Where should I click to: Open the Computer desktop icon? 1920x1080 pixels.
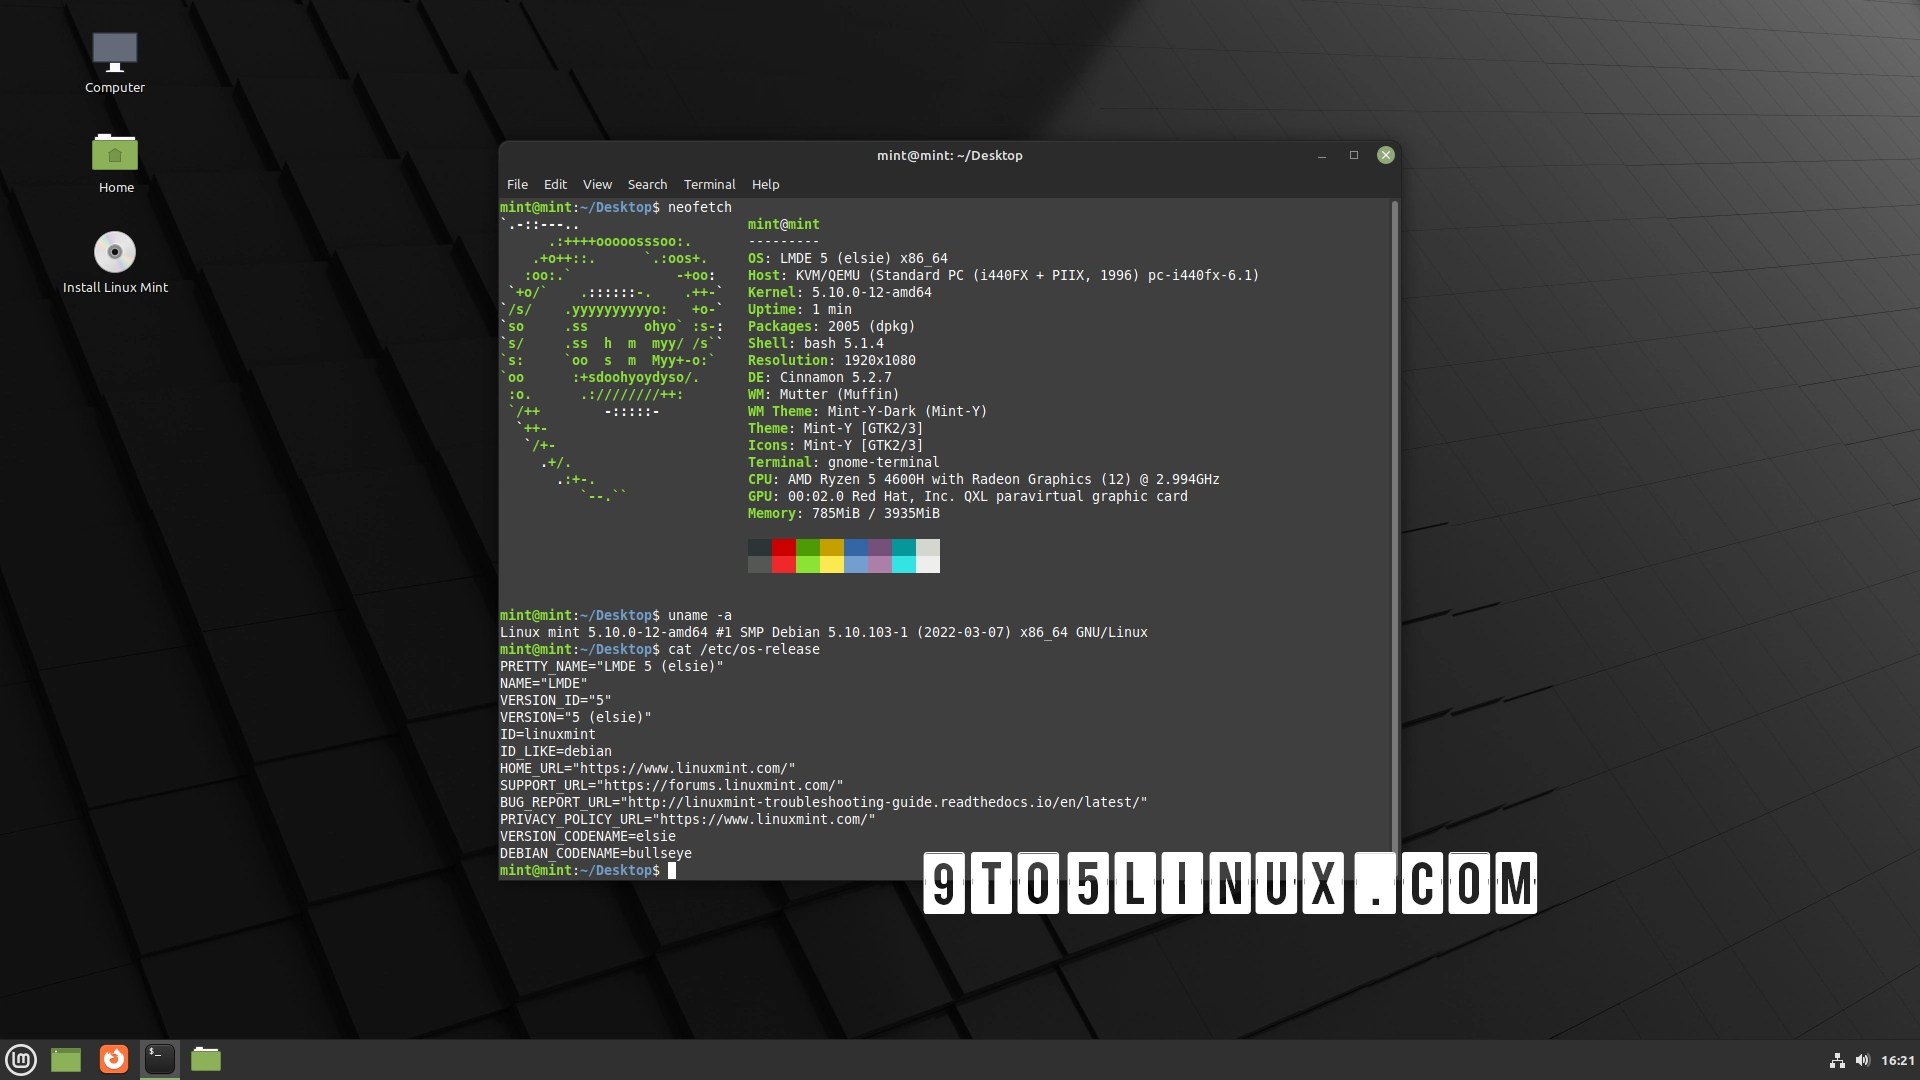click(x=114, y=55)
